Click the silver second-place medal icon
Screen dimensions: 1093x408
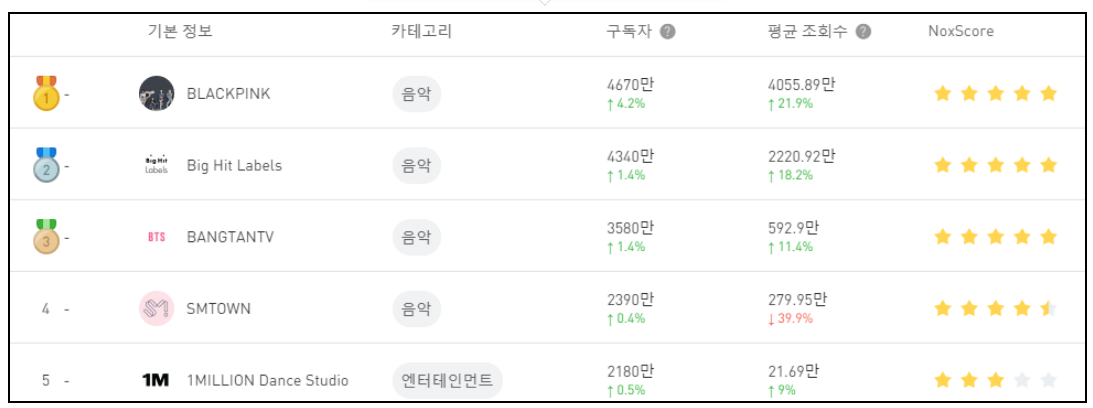(x=46, y=165)
